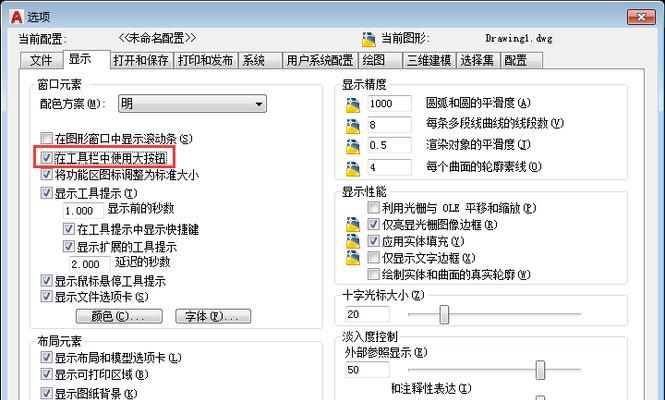Viewport: 665px width, 400px height.
Task: Go to the 打印和发布 tab
Action: 206,60
